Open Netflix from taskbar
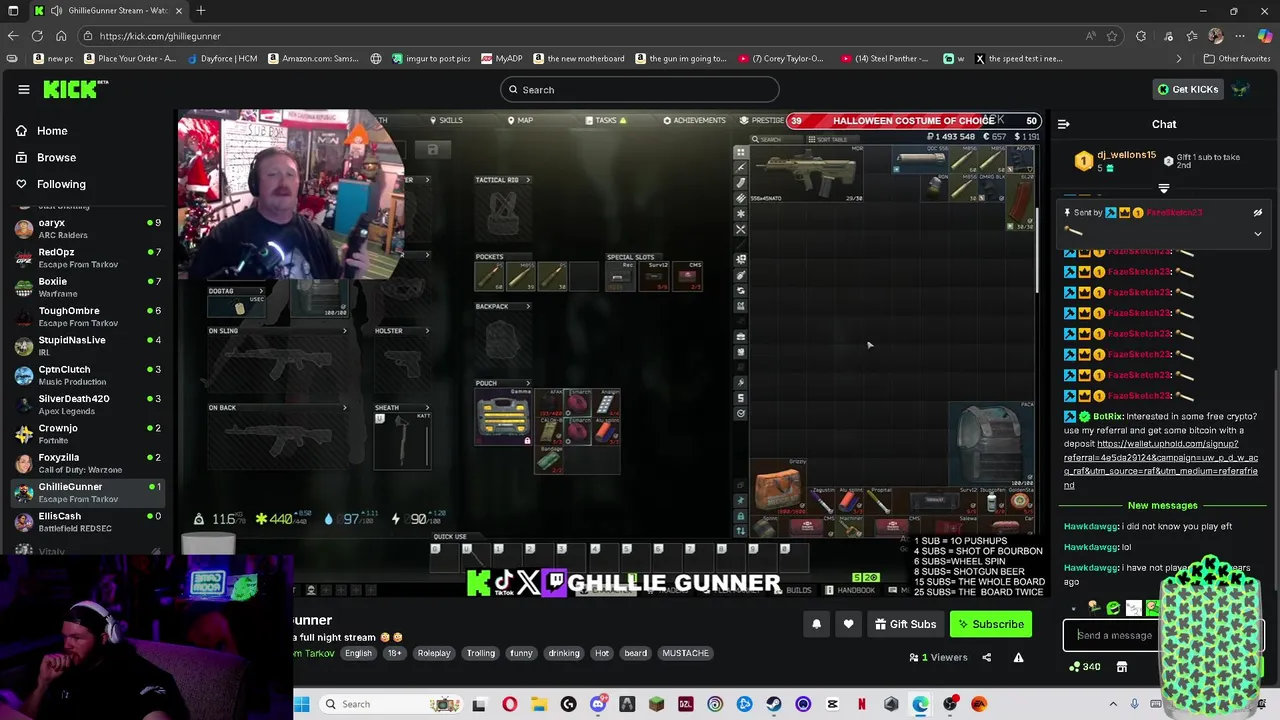 click(x=862, y=704)
